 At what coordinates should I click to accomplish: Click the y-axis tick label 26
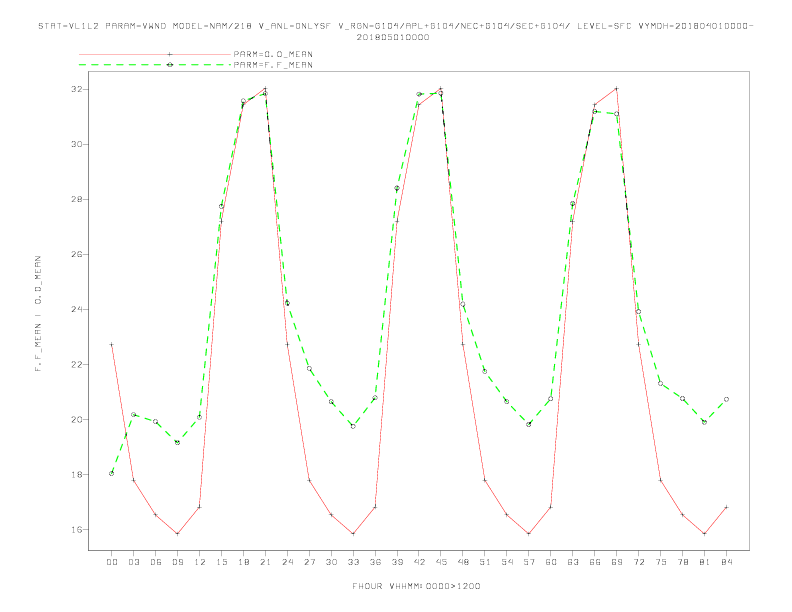click(x=77, y=254)
